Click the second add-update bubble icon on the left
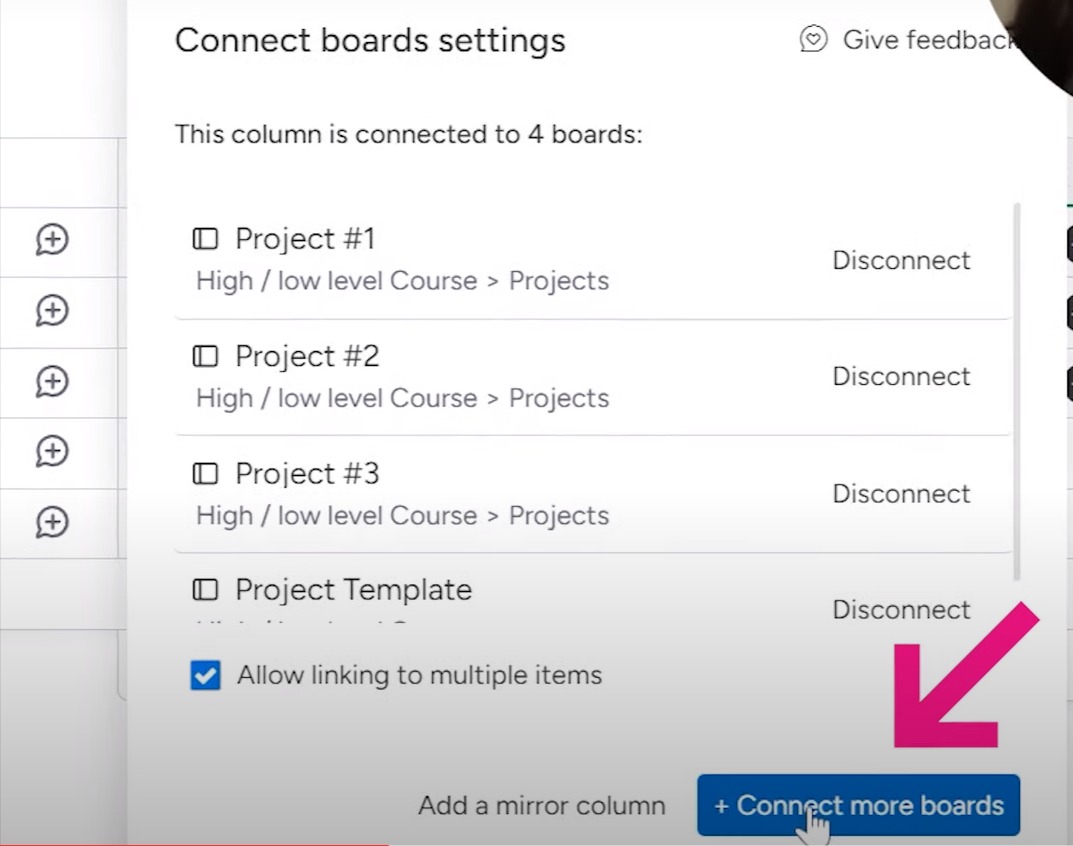The width and height of the screenshot is (1073, 846). tap(53, 311)
